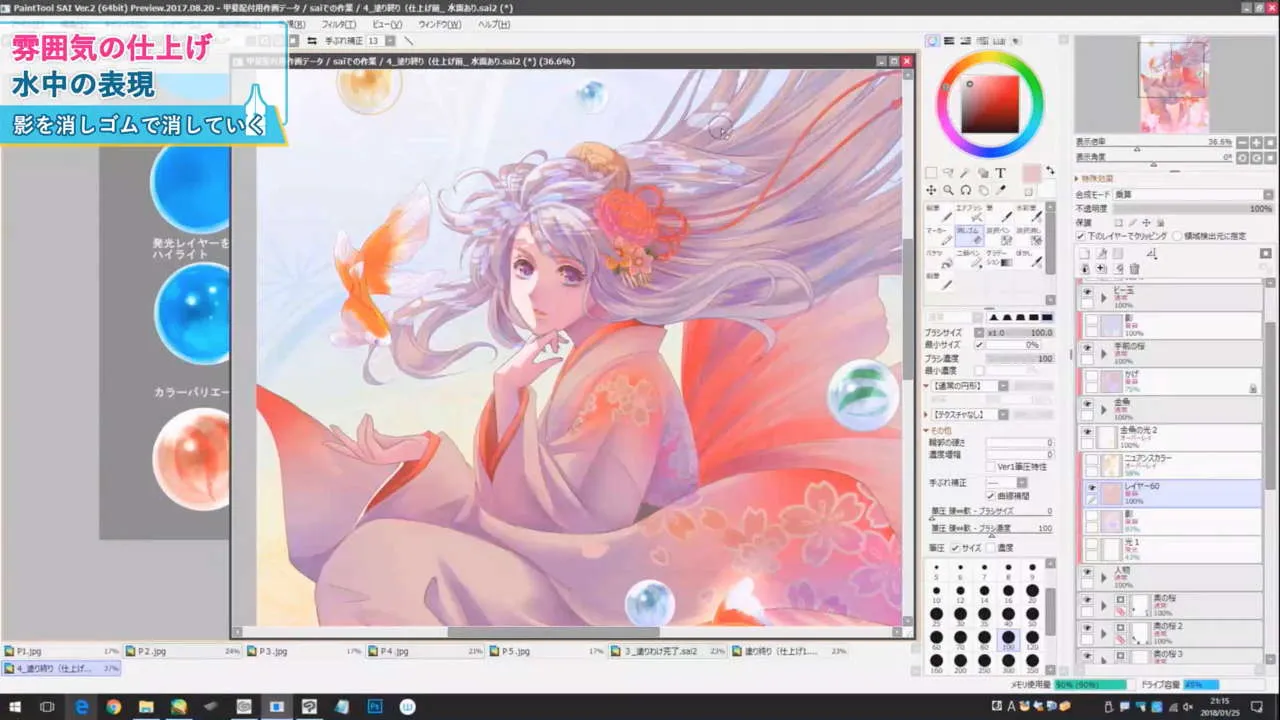Switch to the P3.jpg canvas tab
This screenshot has width=1280, height=720.
coord(270,651)
